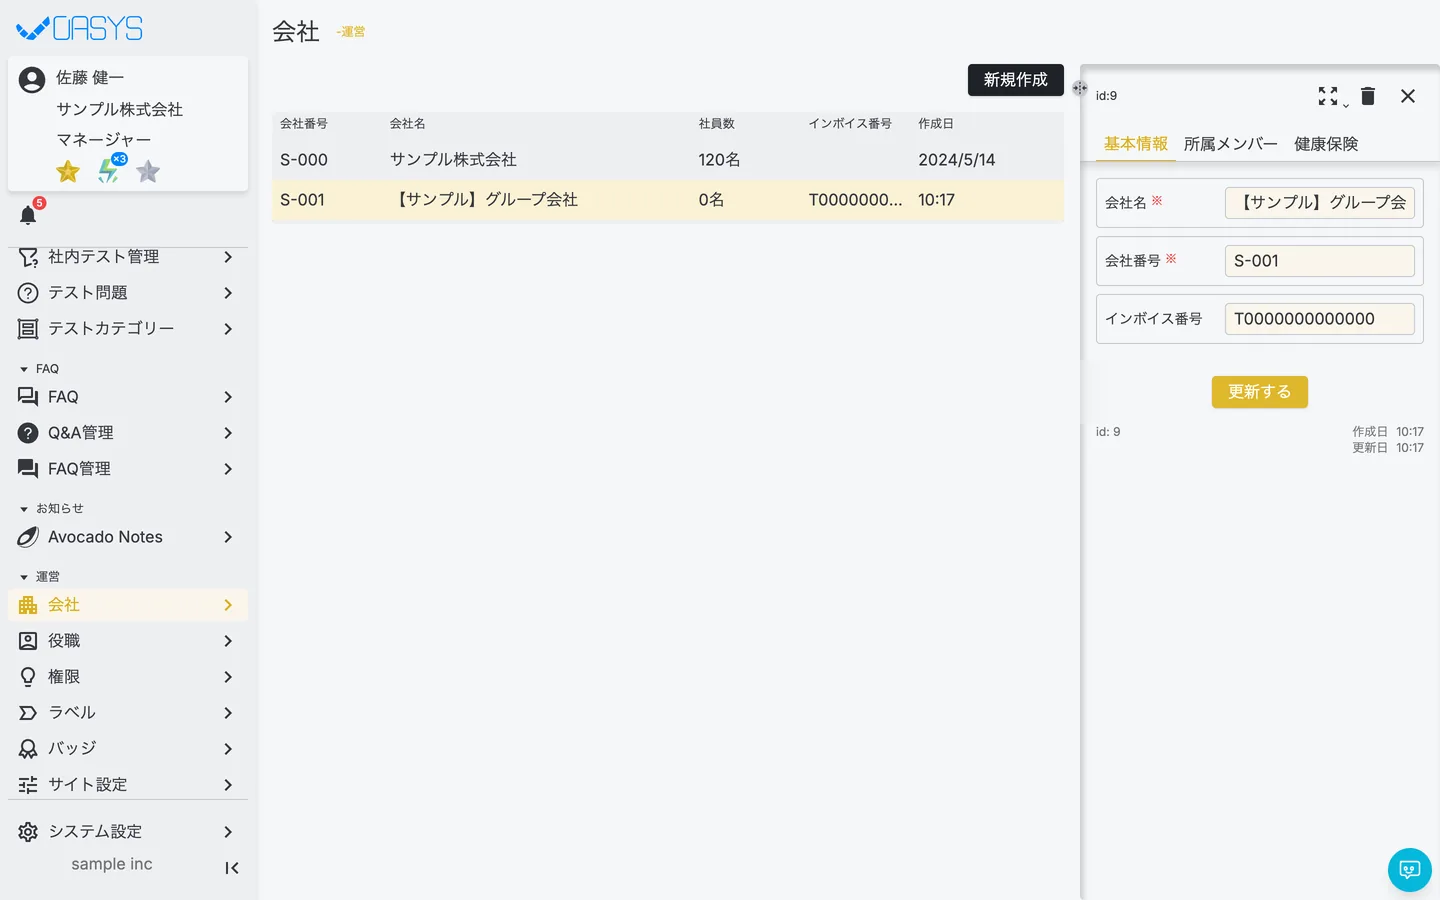1440x900 pixels.
Task: Open 役職 menu item
Action: (128, 641)
